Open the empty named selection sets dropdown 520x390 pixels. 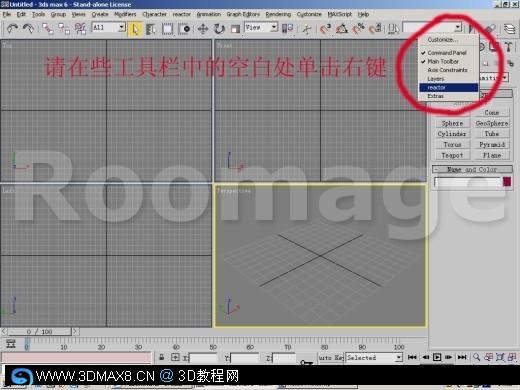[432, 27]
